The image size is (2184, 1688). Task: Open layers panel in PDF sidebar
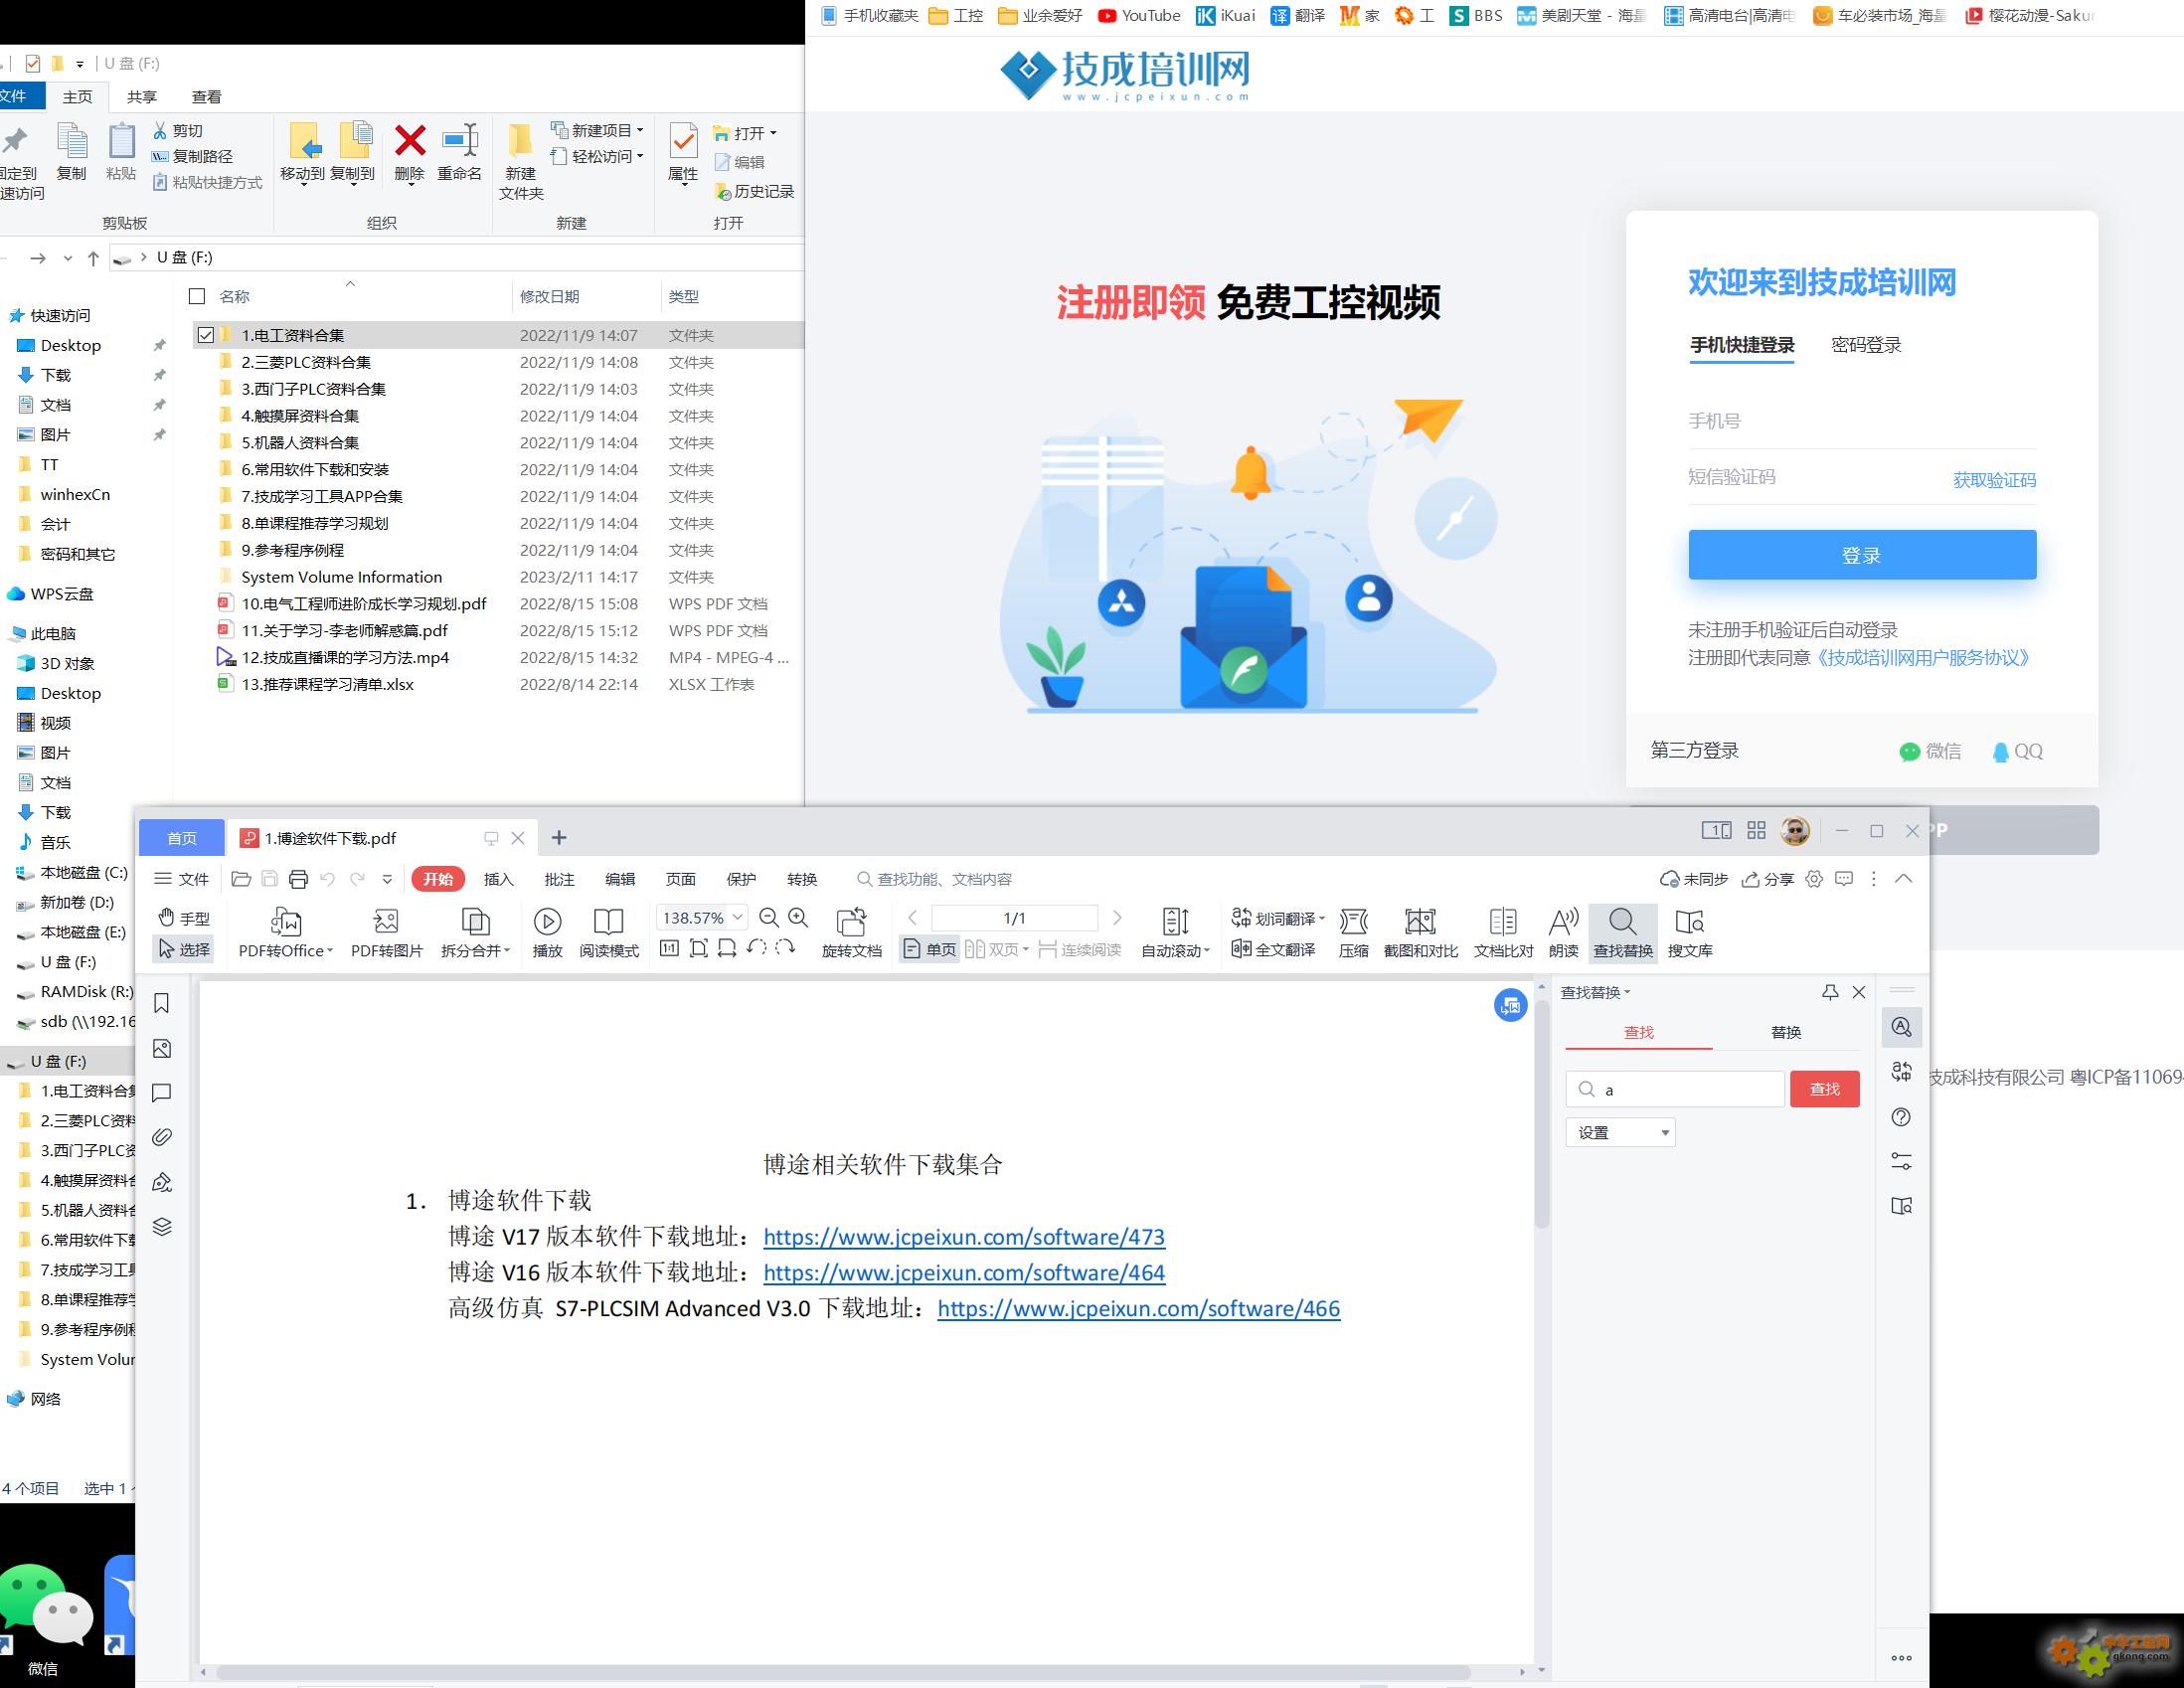click(162, 1227)
